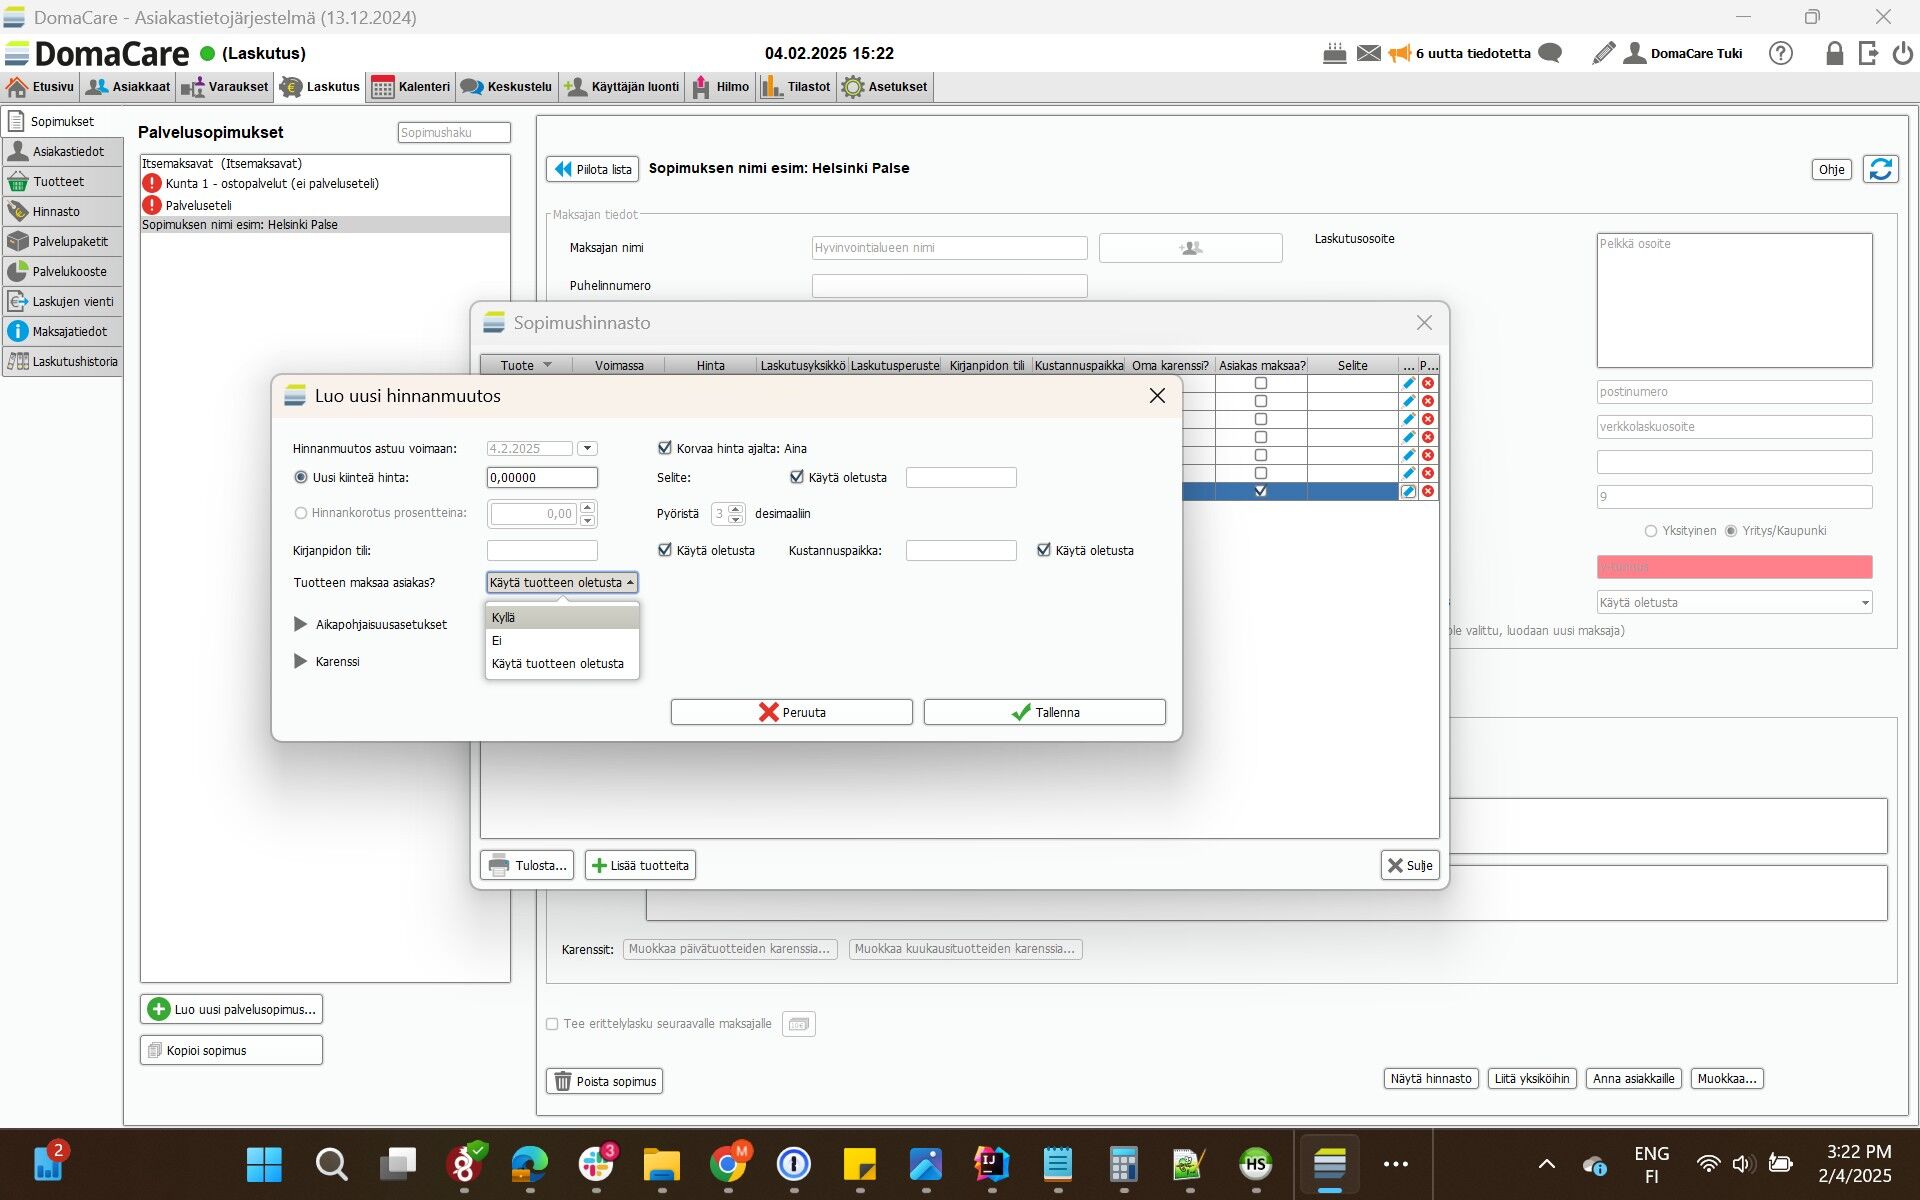
Task: Click the refresh icon next to Ohje
Action: [1880, 169]
